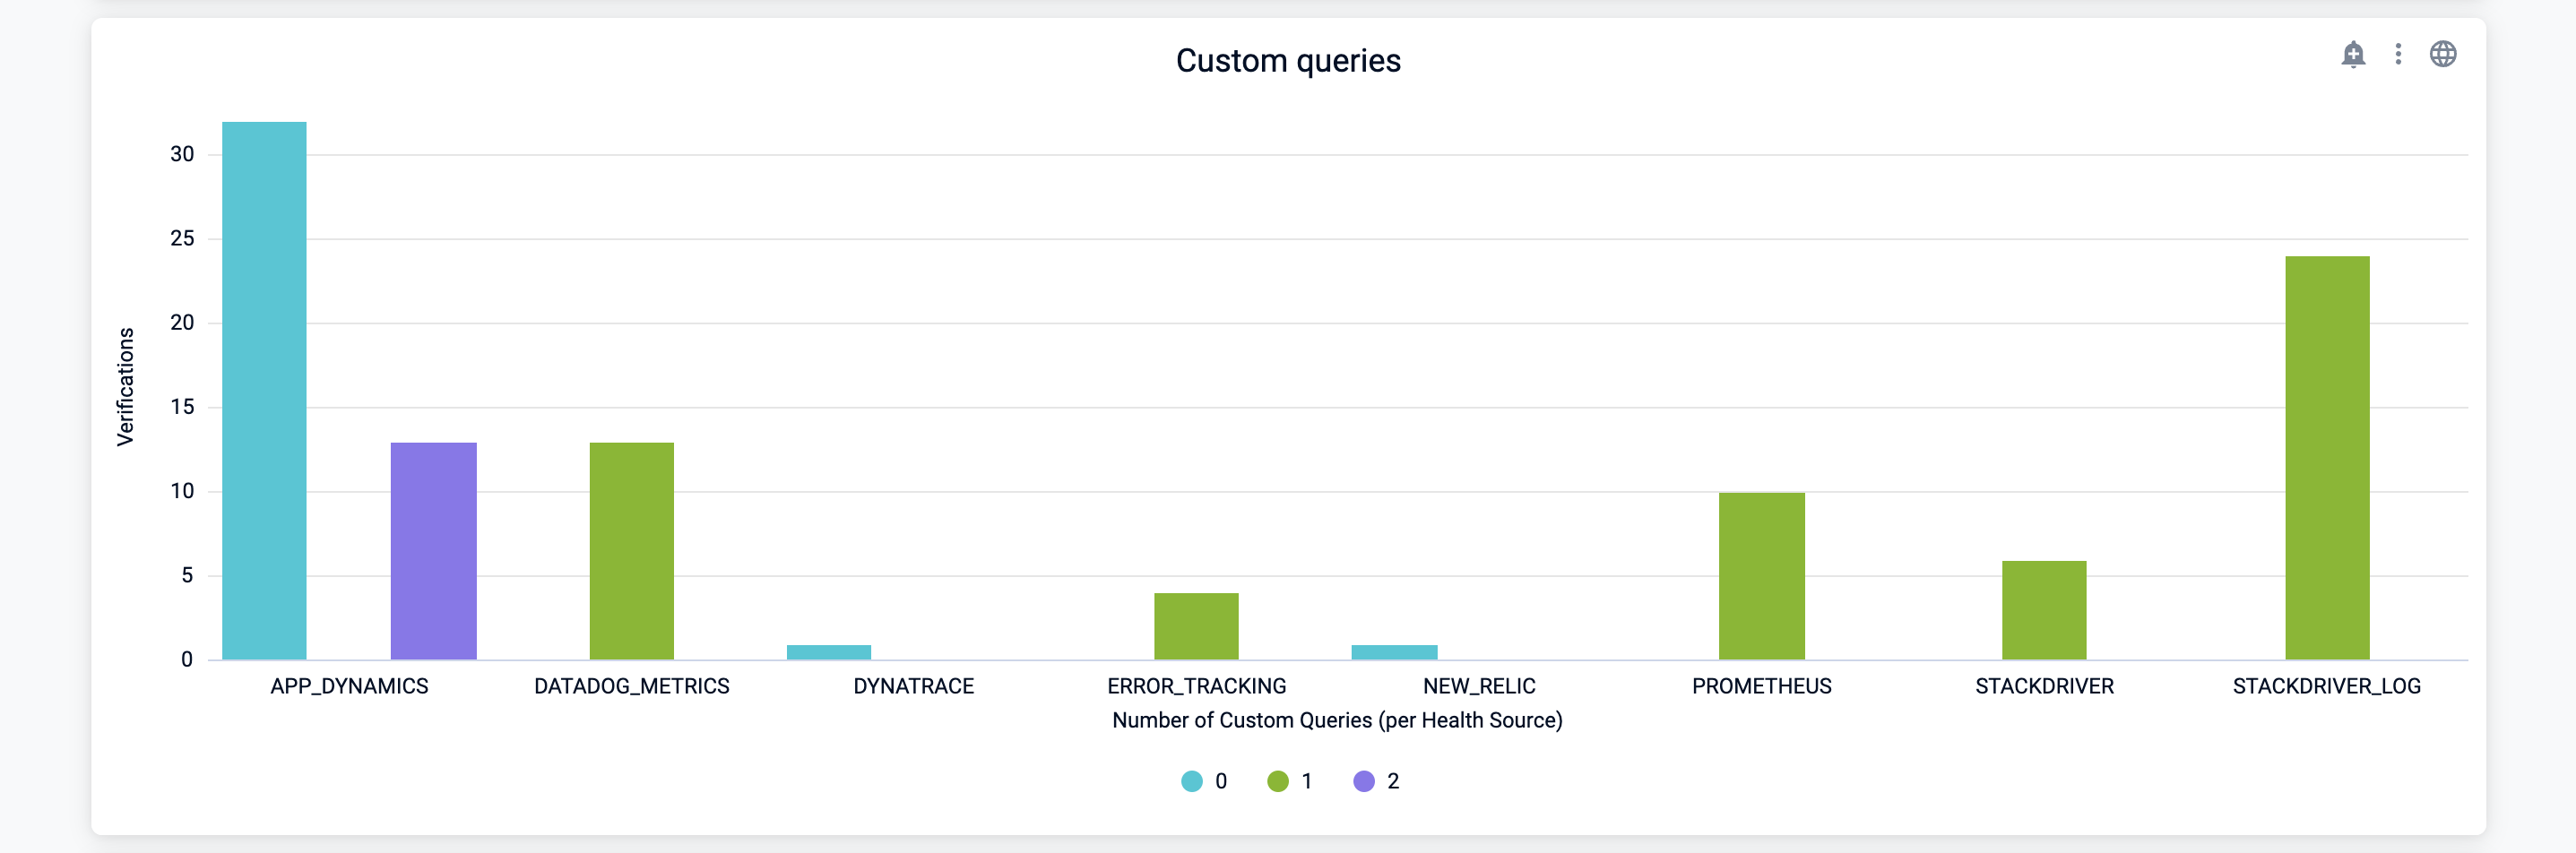The image size is (2576, 853).
Task: Select the green PROMETHEUS bar
Action: [x=1761, y=576]
